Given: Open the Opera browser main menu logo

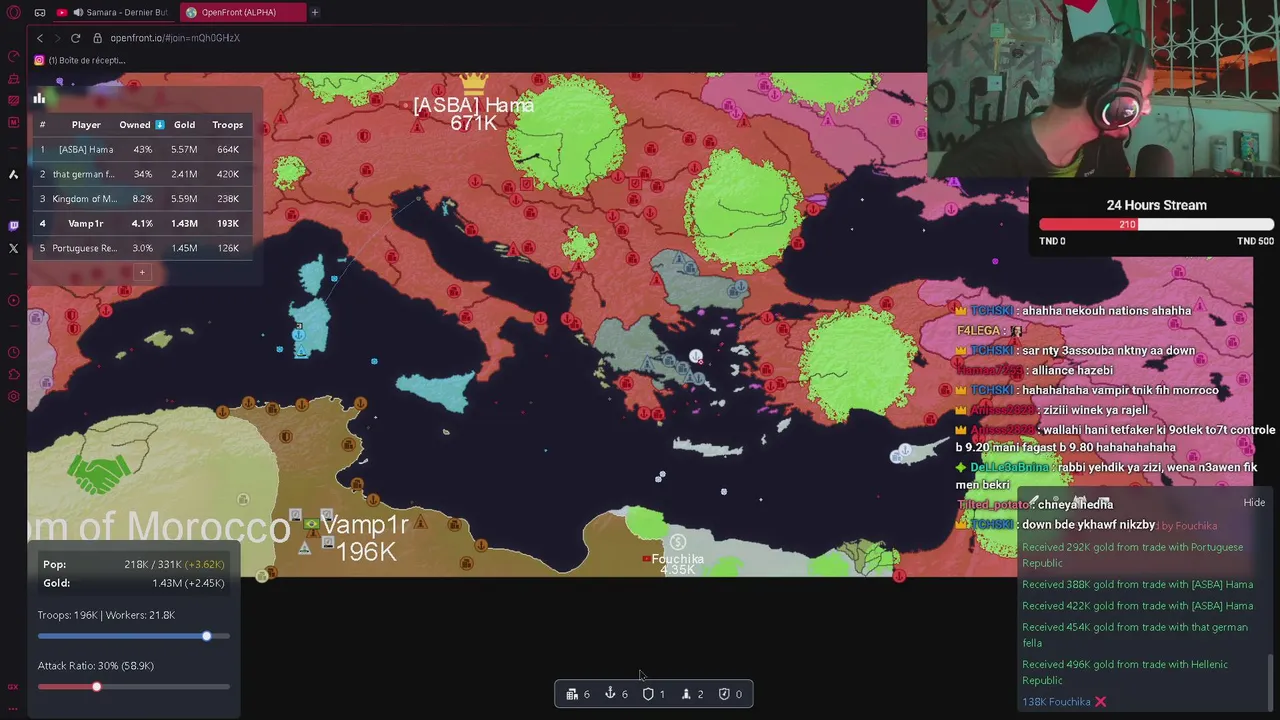Looking at the screenshot, I should pyautogui.click(x=13, y=12).
